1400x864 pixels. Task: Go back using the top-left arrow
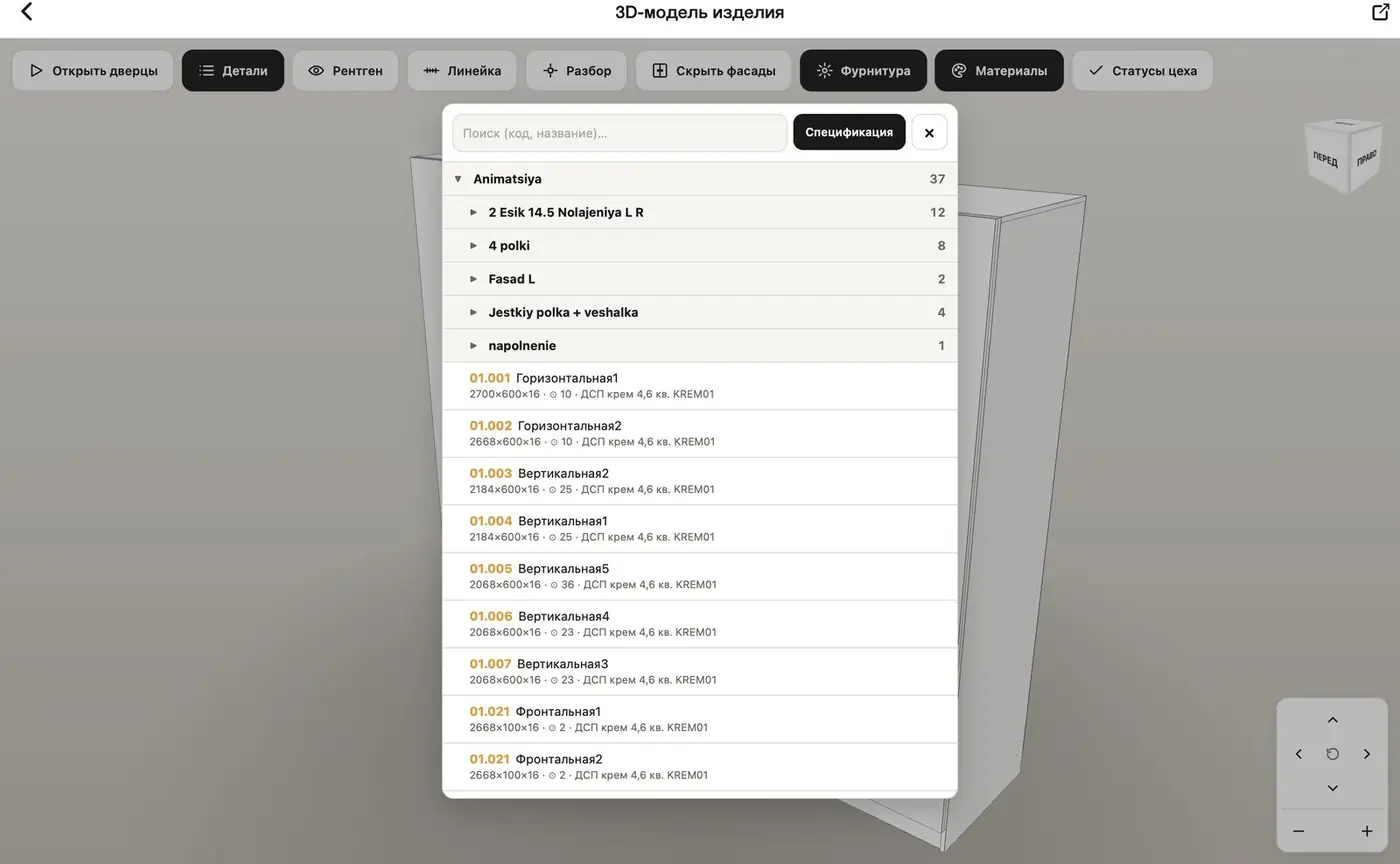tap(27, 12)
